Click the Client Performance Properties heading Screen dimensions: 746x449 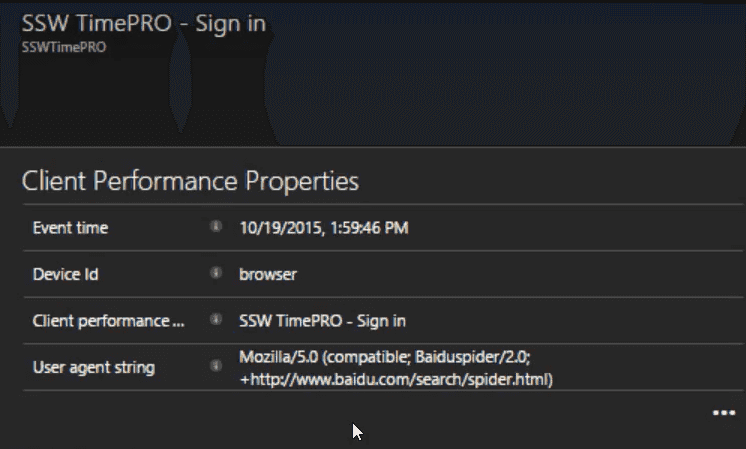190,181
